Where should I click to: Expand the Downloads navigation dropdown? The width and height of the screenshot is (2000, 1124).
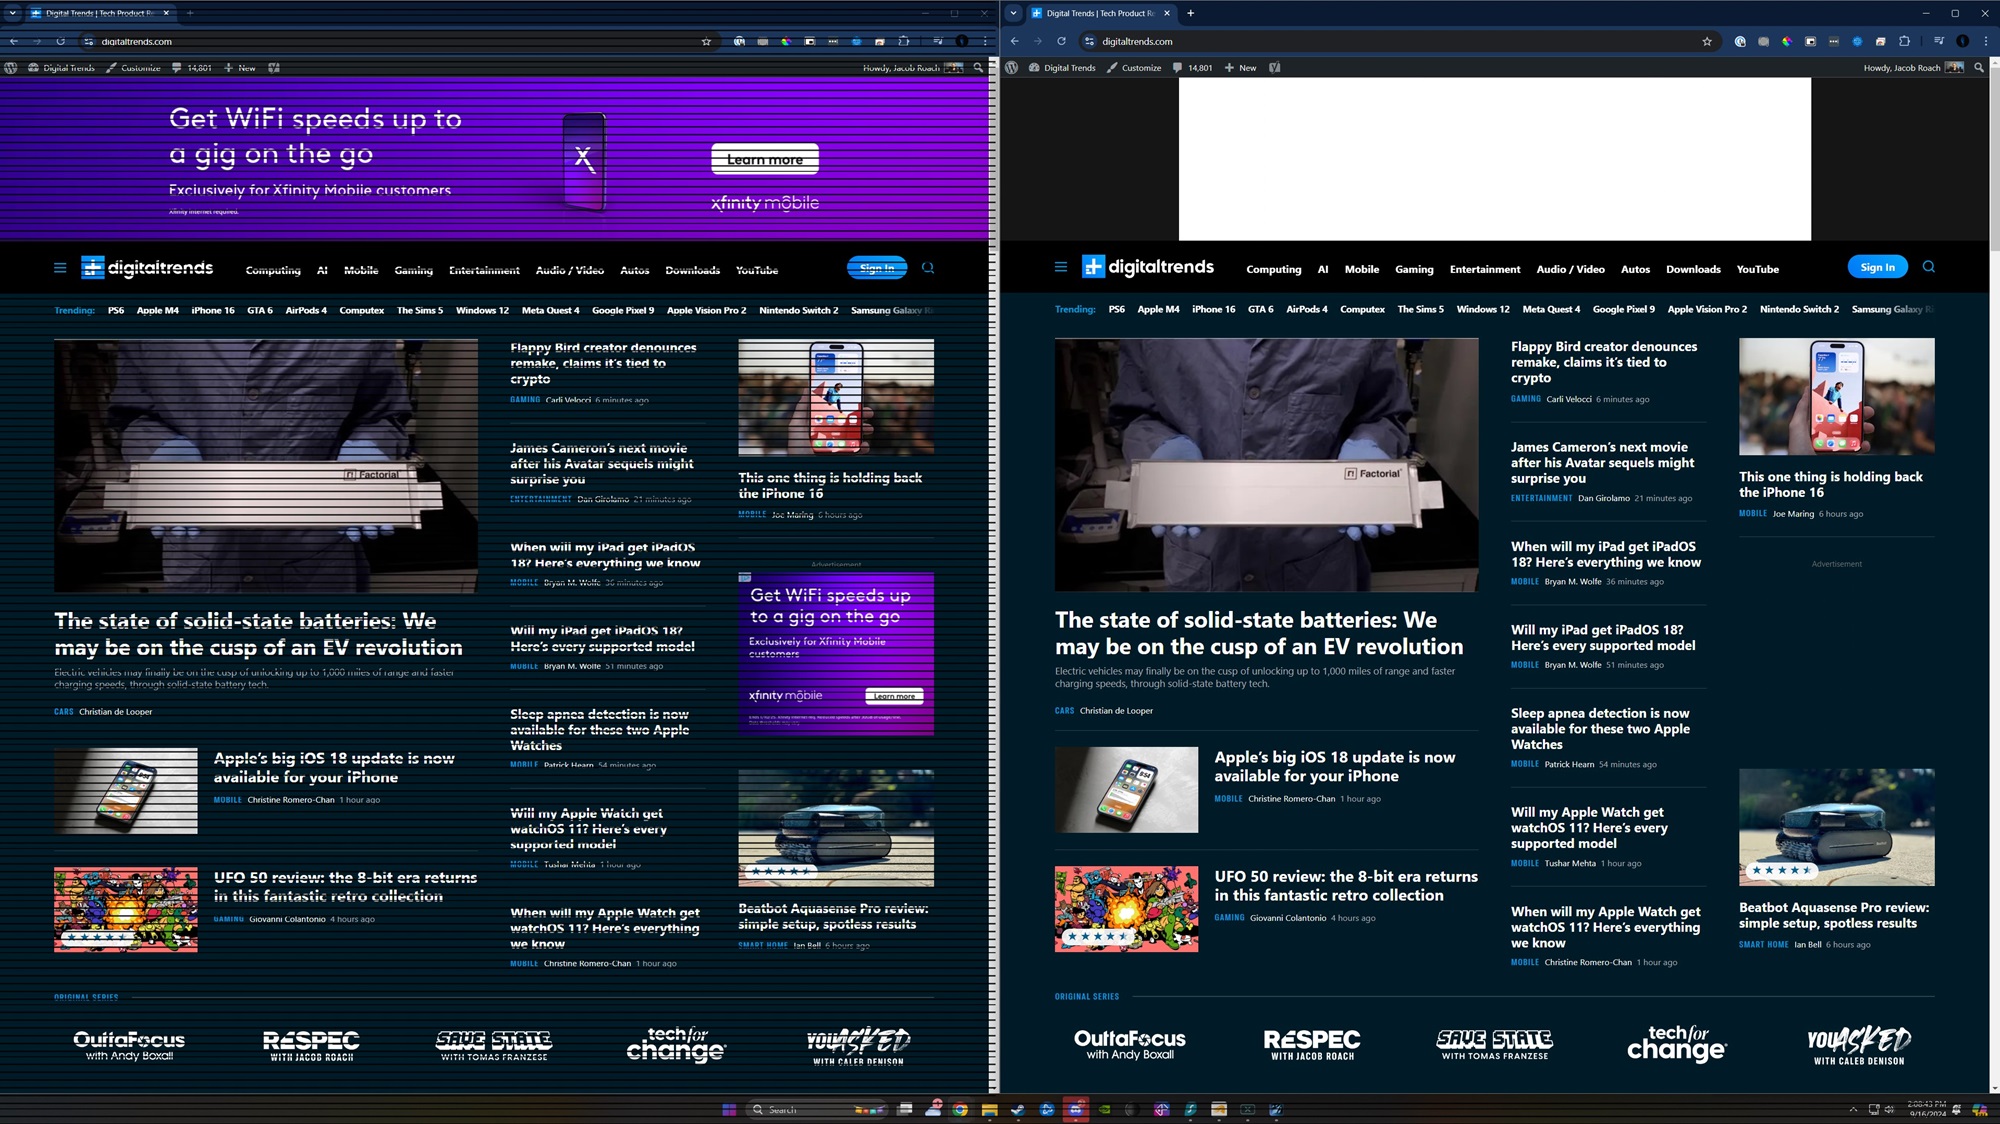pos(1694,268)
